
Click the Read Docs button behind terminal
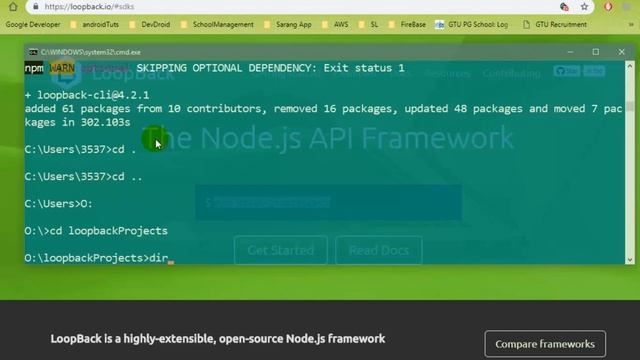click(x=379, y=250)
